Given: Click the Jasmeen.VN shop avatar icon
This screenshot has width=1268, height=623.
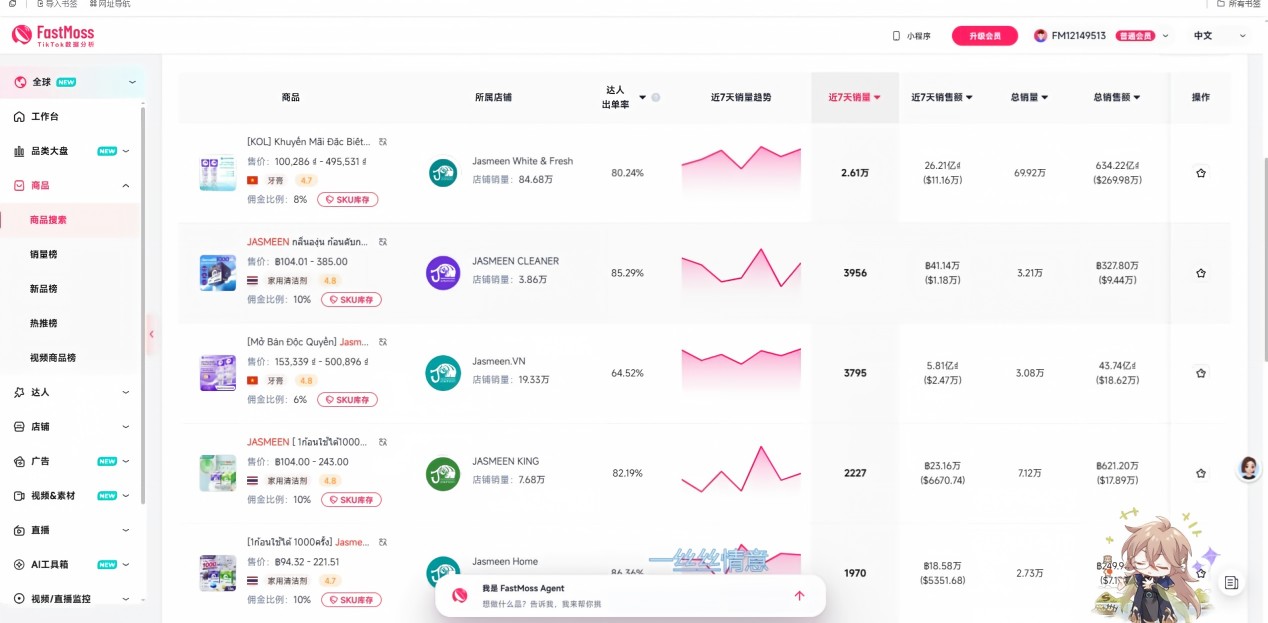Looking at the screenshot, I should click(x=443, y=372).
